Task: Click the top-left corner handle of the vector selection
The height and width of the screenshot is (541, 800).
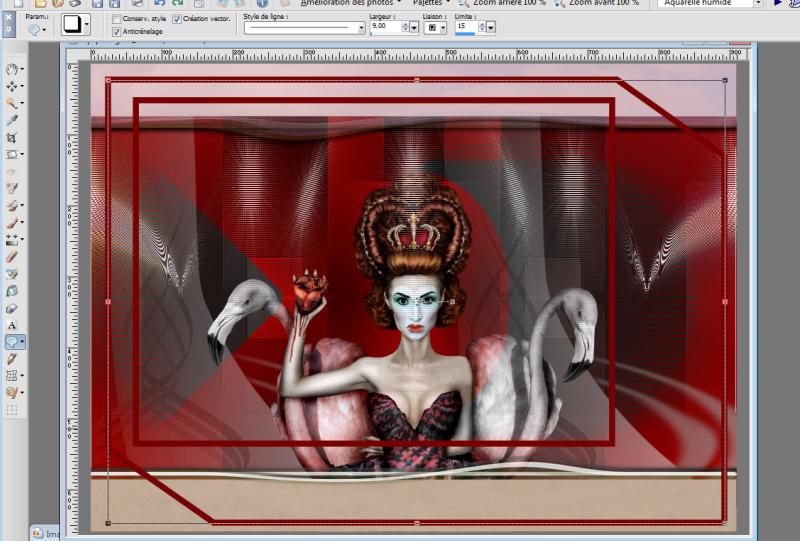Action: [x=108, y=80]
